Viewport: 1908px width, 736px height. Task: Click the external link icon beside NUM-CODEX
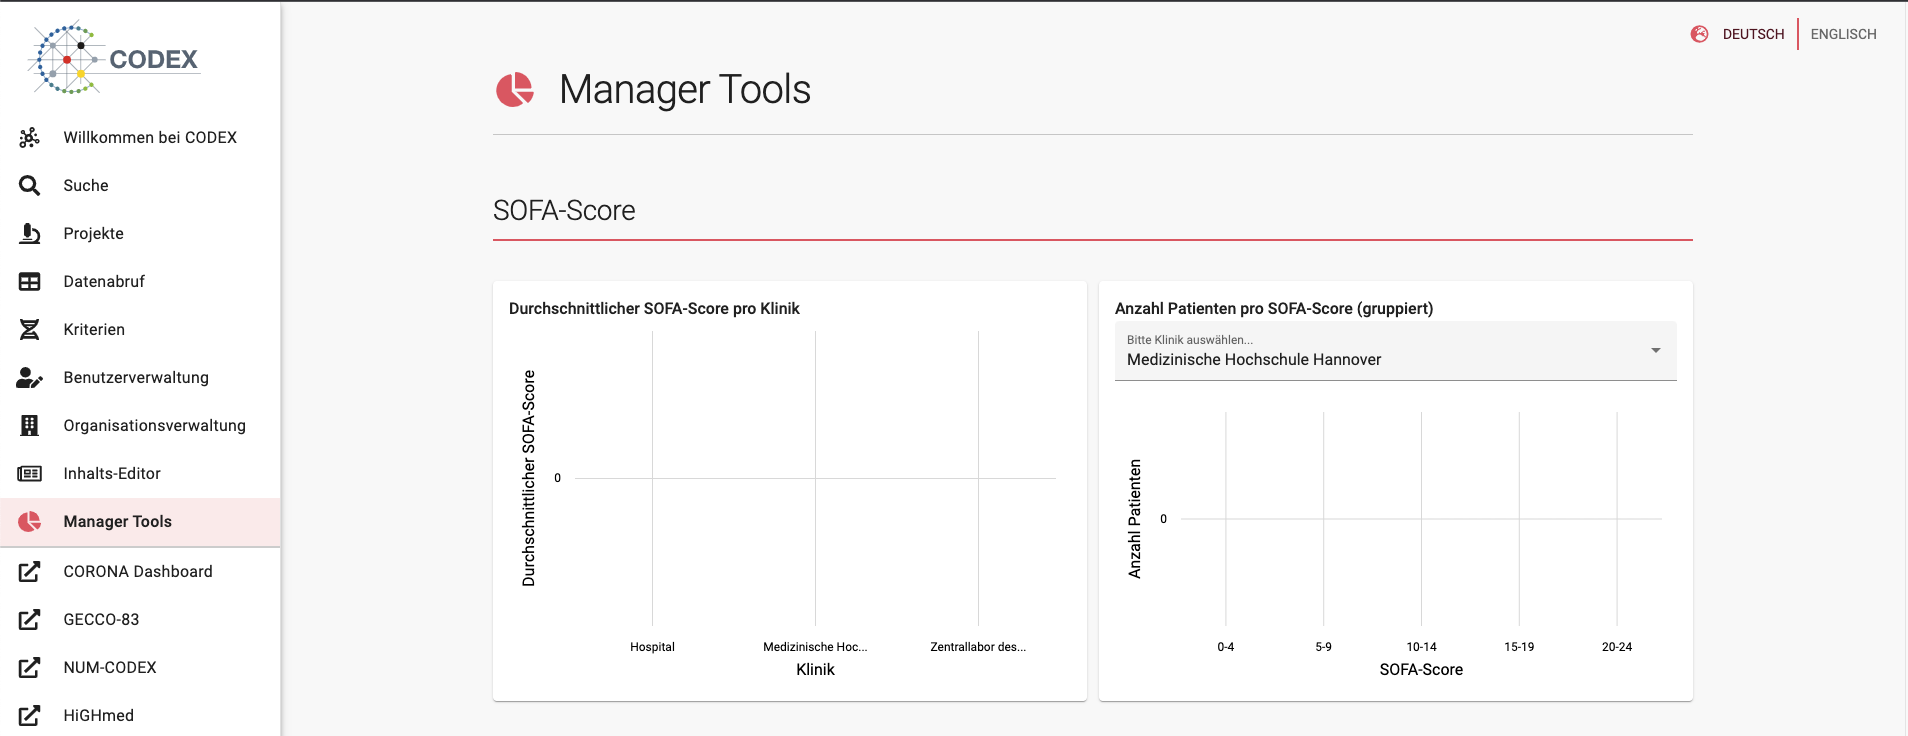30,668
